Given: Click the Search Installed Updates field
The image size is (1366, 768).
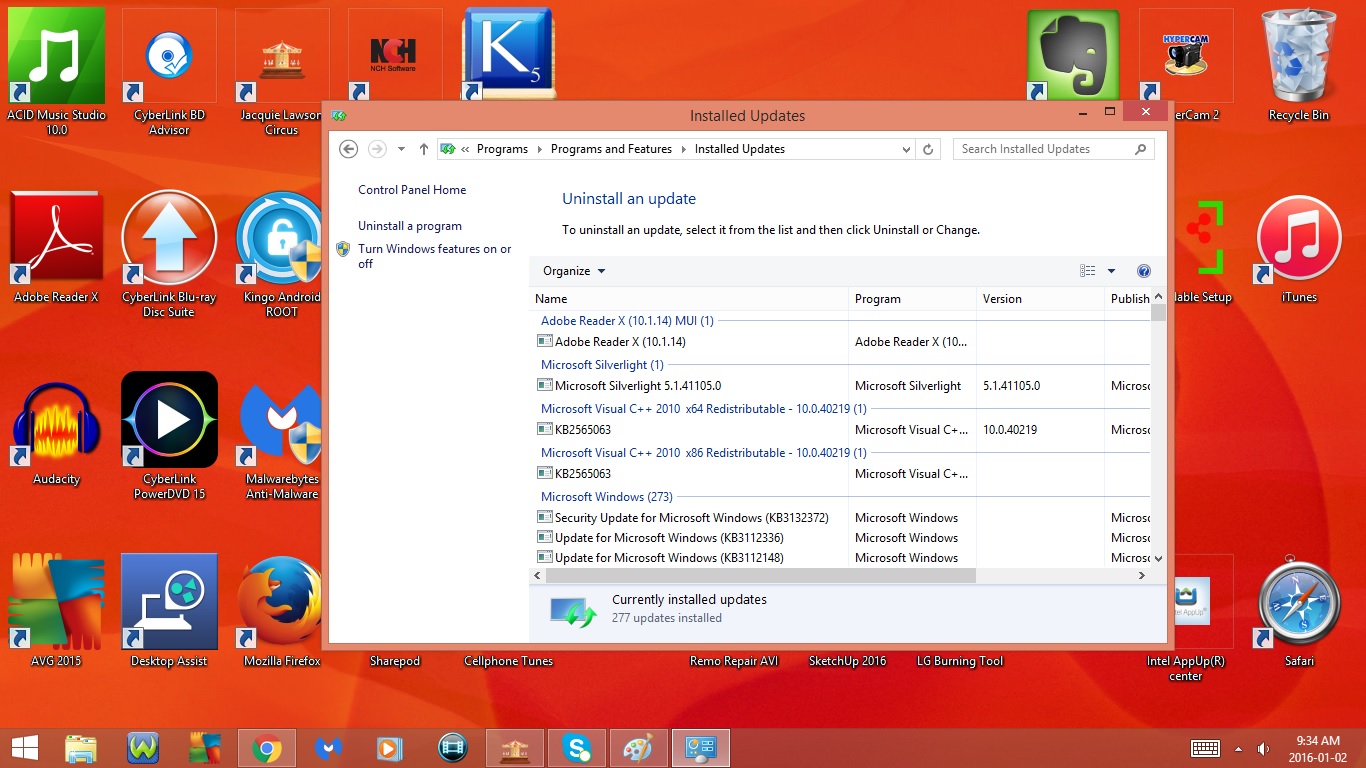Looking at the screenshot, I should 1053,149.
